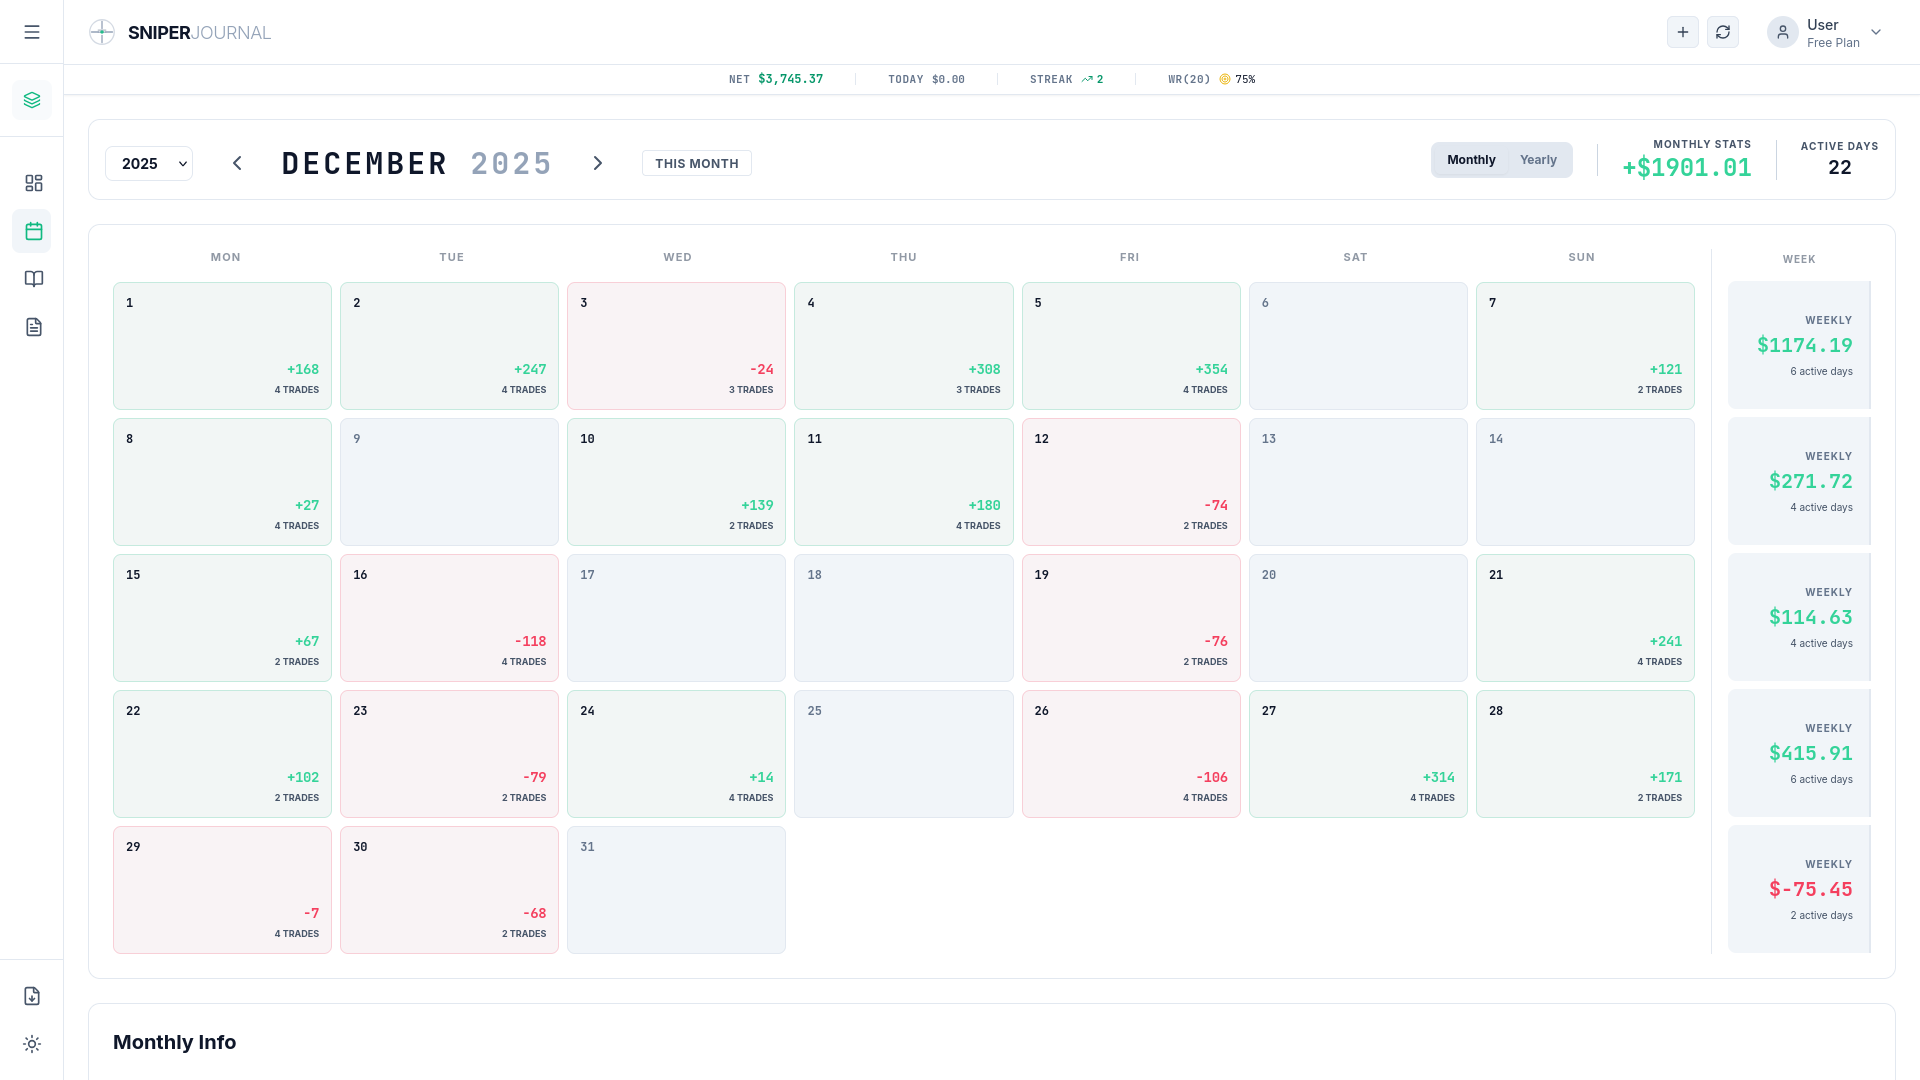
Task: Select December 5 with +354
Action: pos(1131,346)
